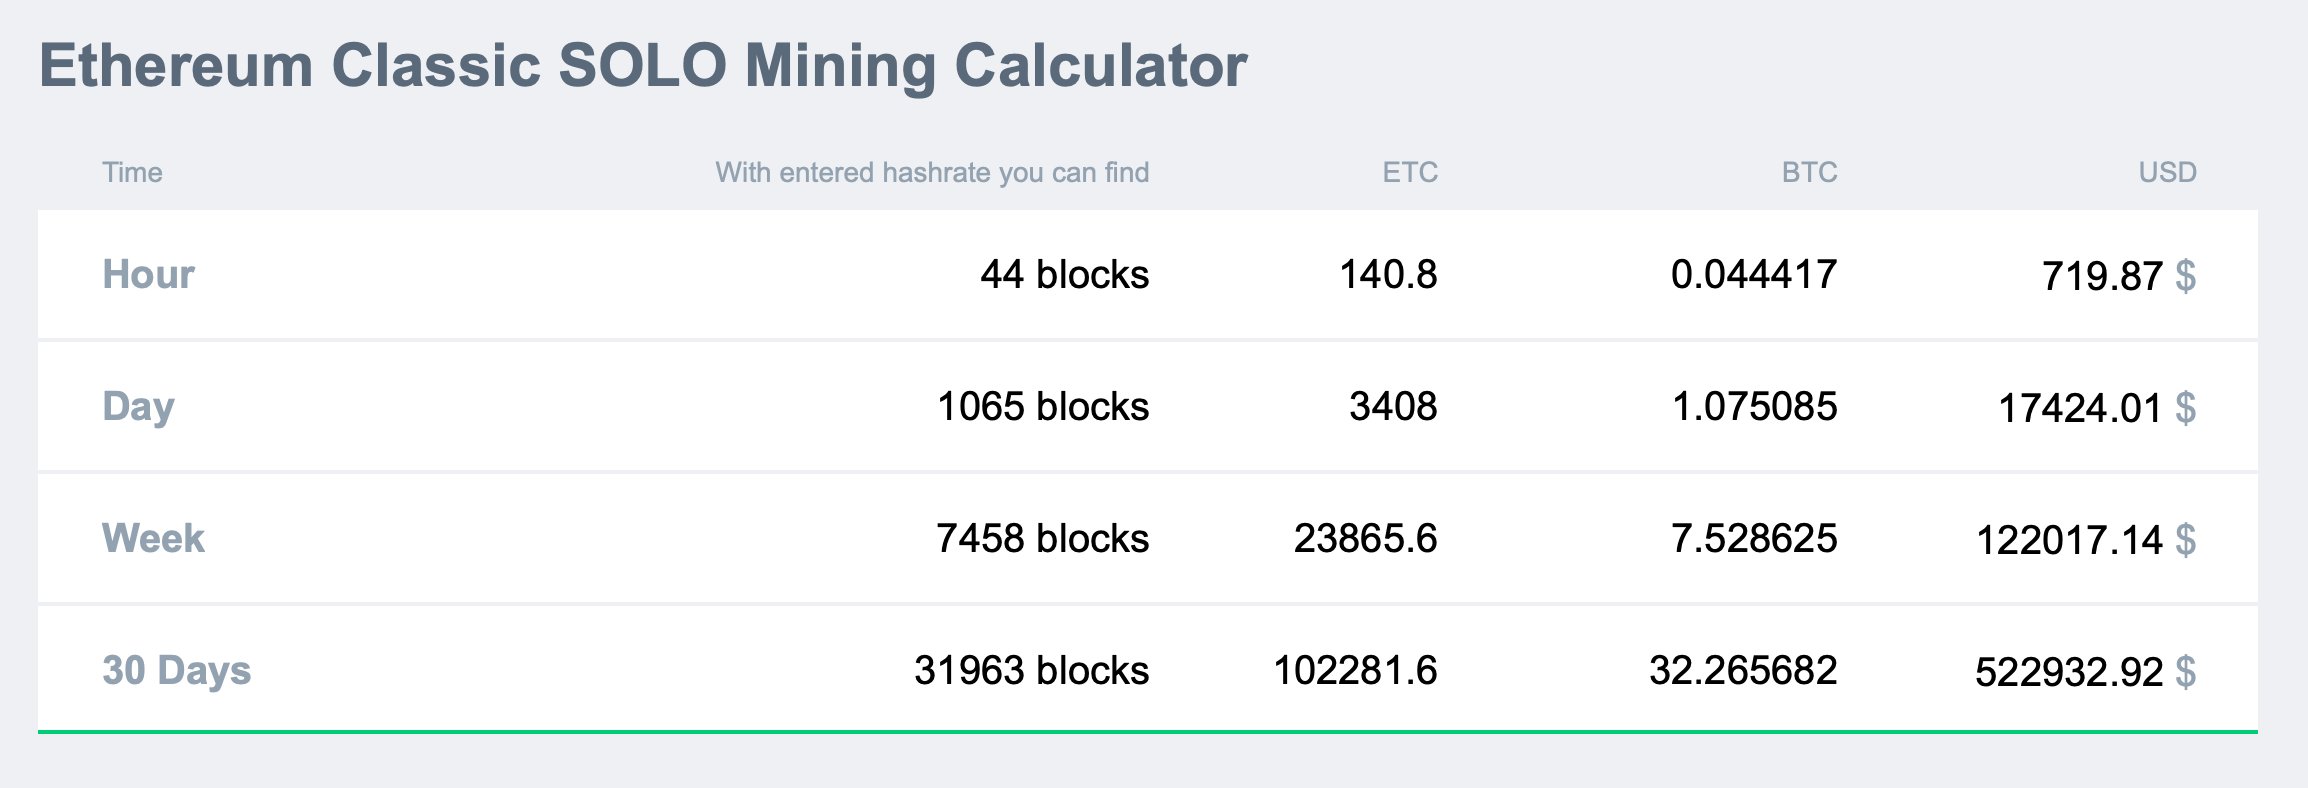This screenshot has width=2308, height=788.
Task: Click the 30 Days row label
Action: [176, 671]
